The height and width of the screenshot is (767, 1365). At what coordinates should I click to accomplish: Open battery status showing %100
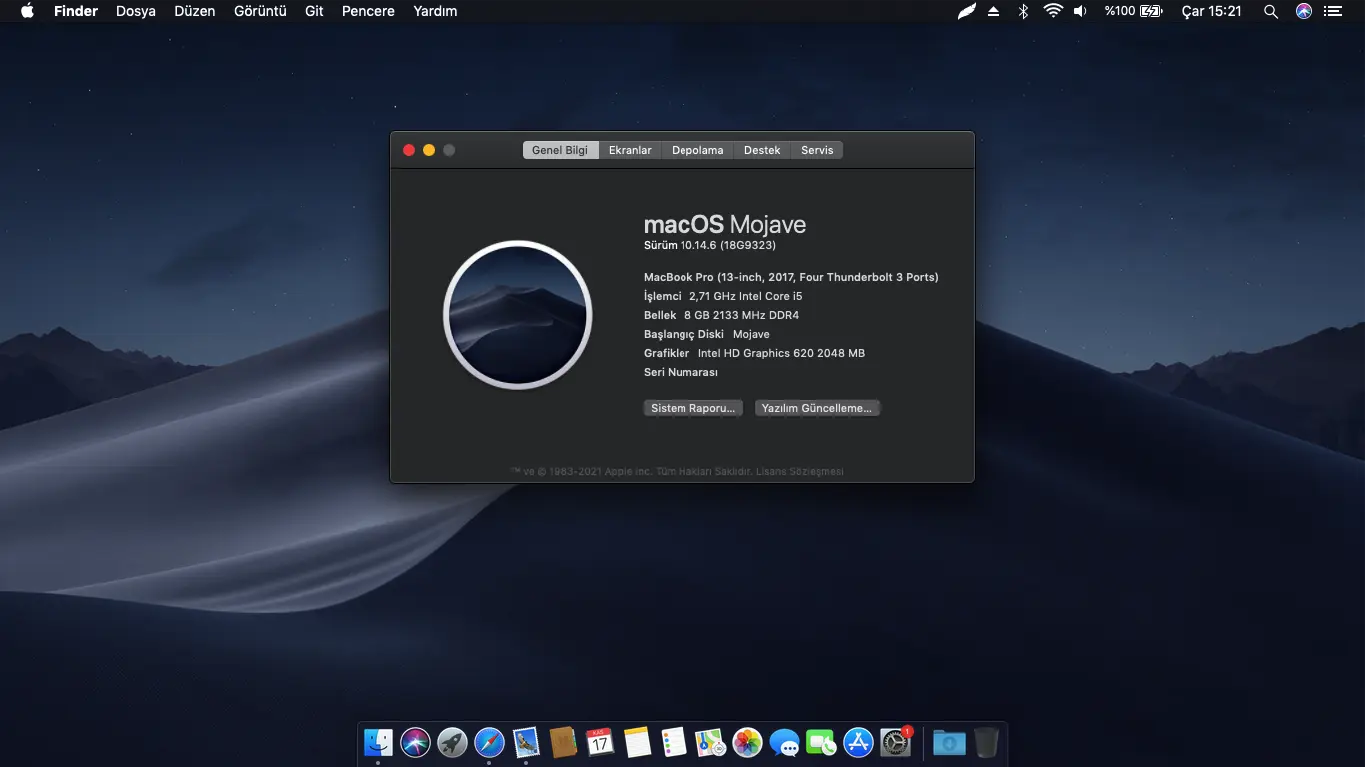pos(1133,11)
